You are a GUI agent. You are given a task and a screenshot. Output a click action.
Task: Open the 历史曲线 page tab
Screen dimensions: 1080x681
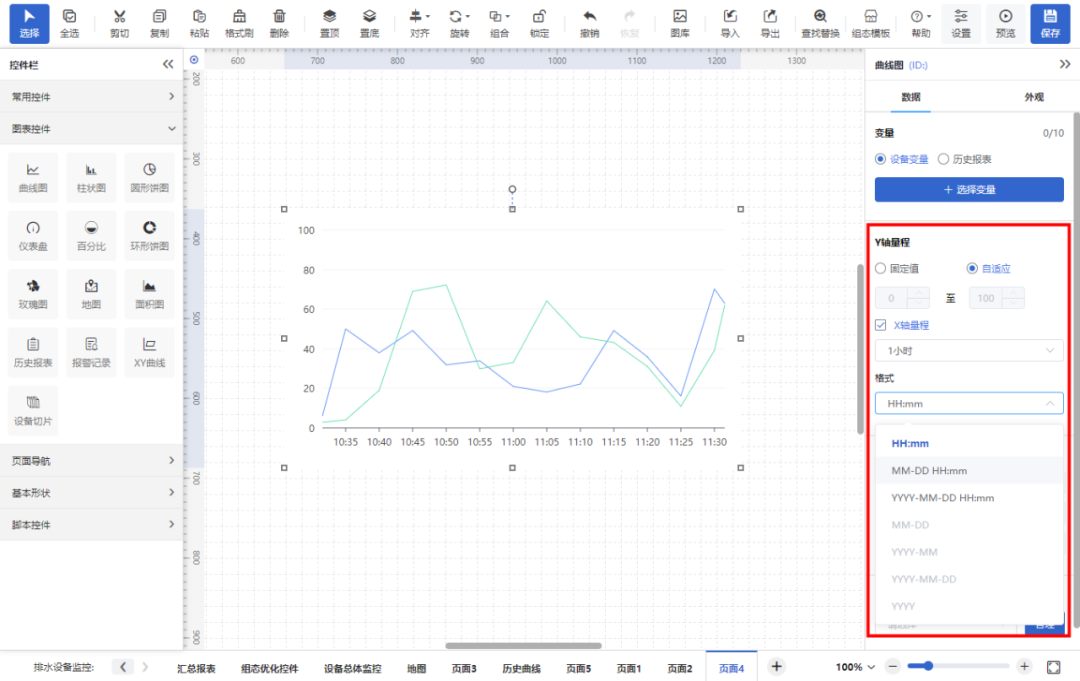521,669
